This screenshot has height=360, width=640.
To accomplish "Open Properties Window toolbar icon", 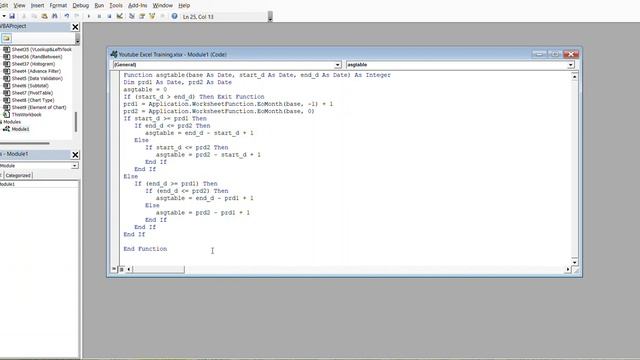I will tap(142, 16).
